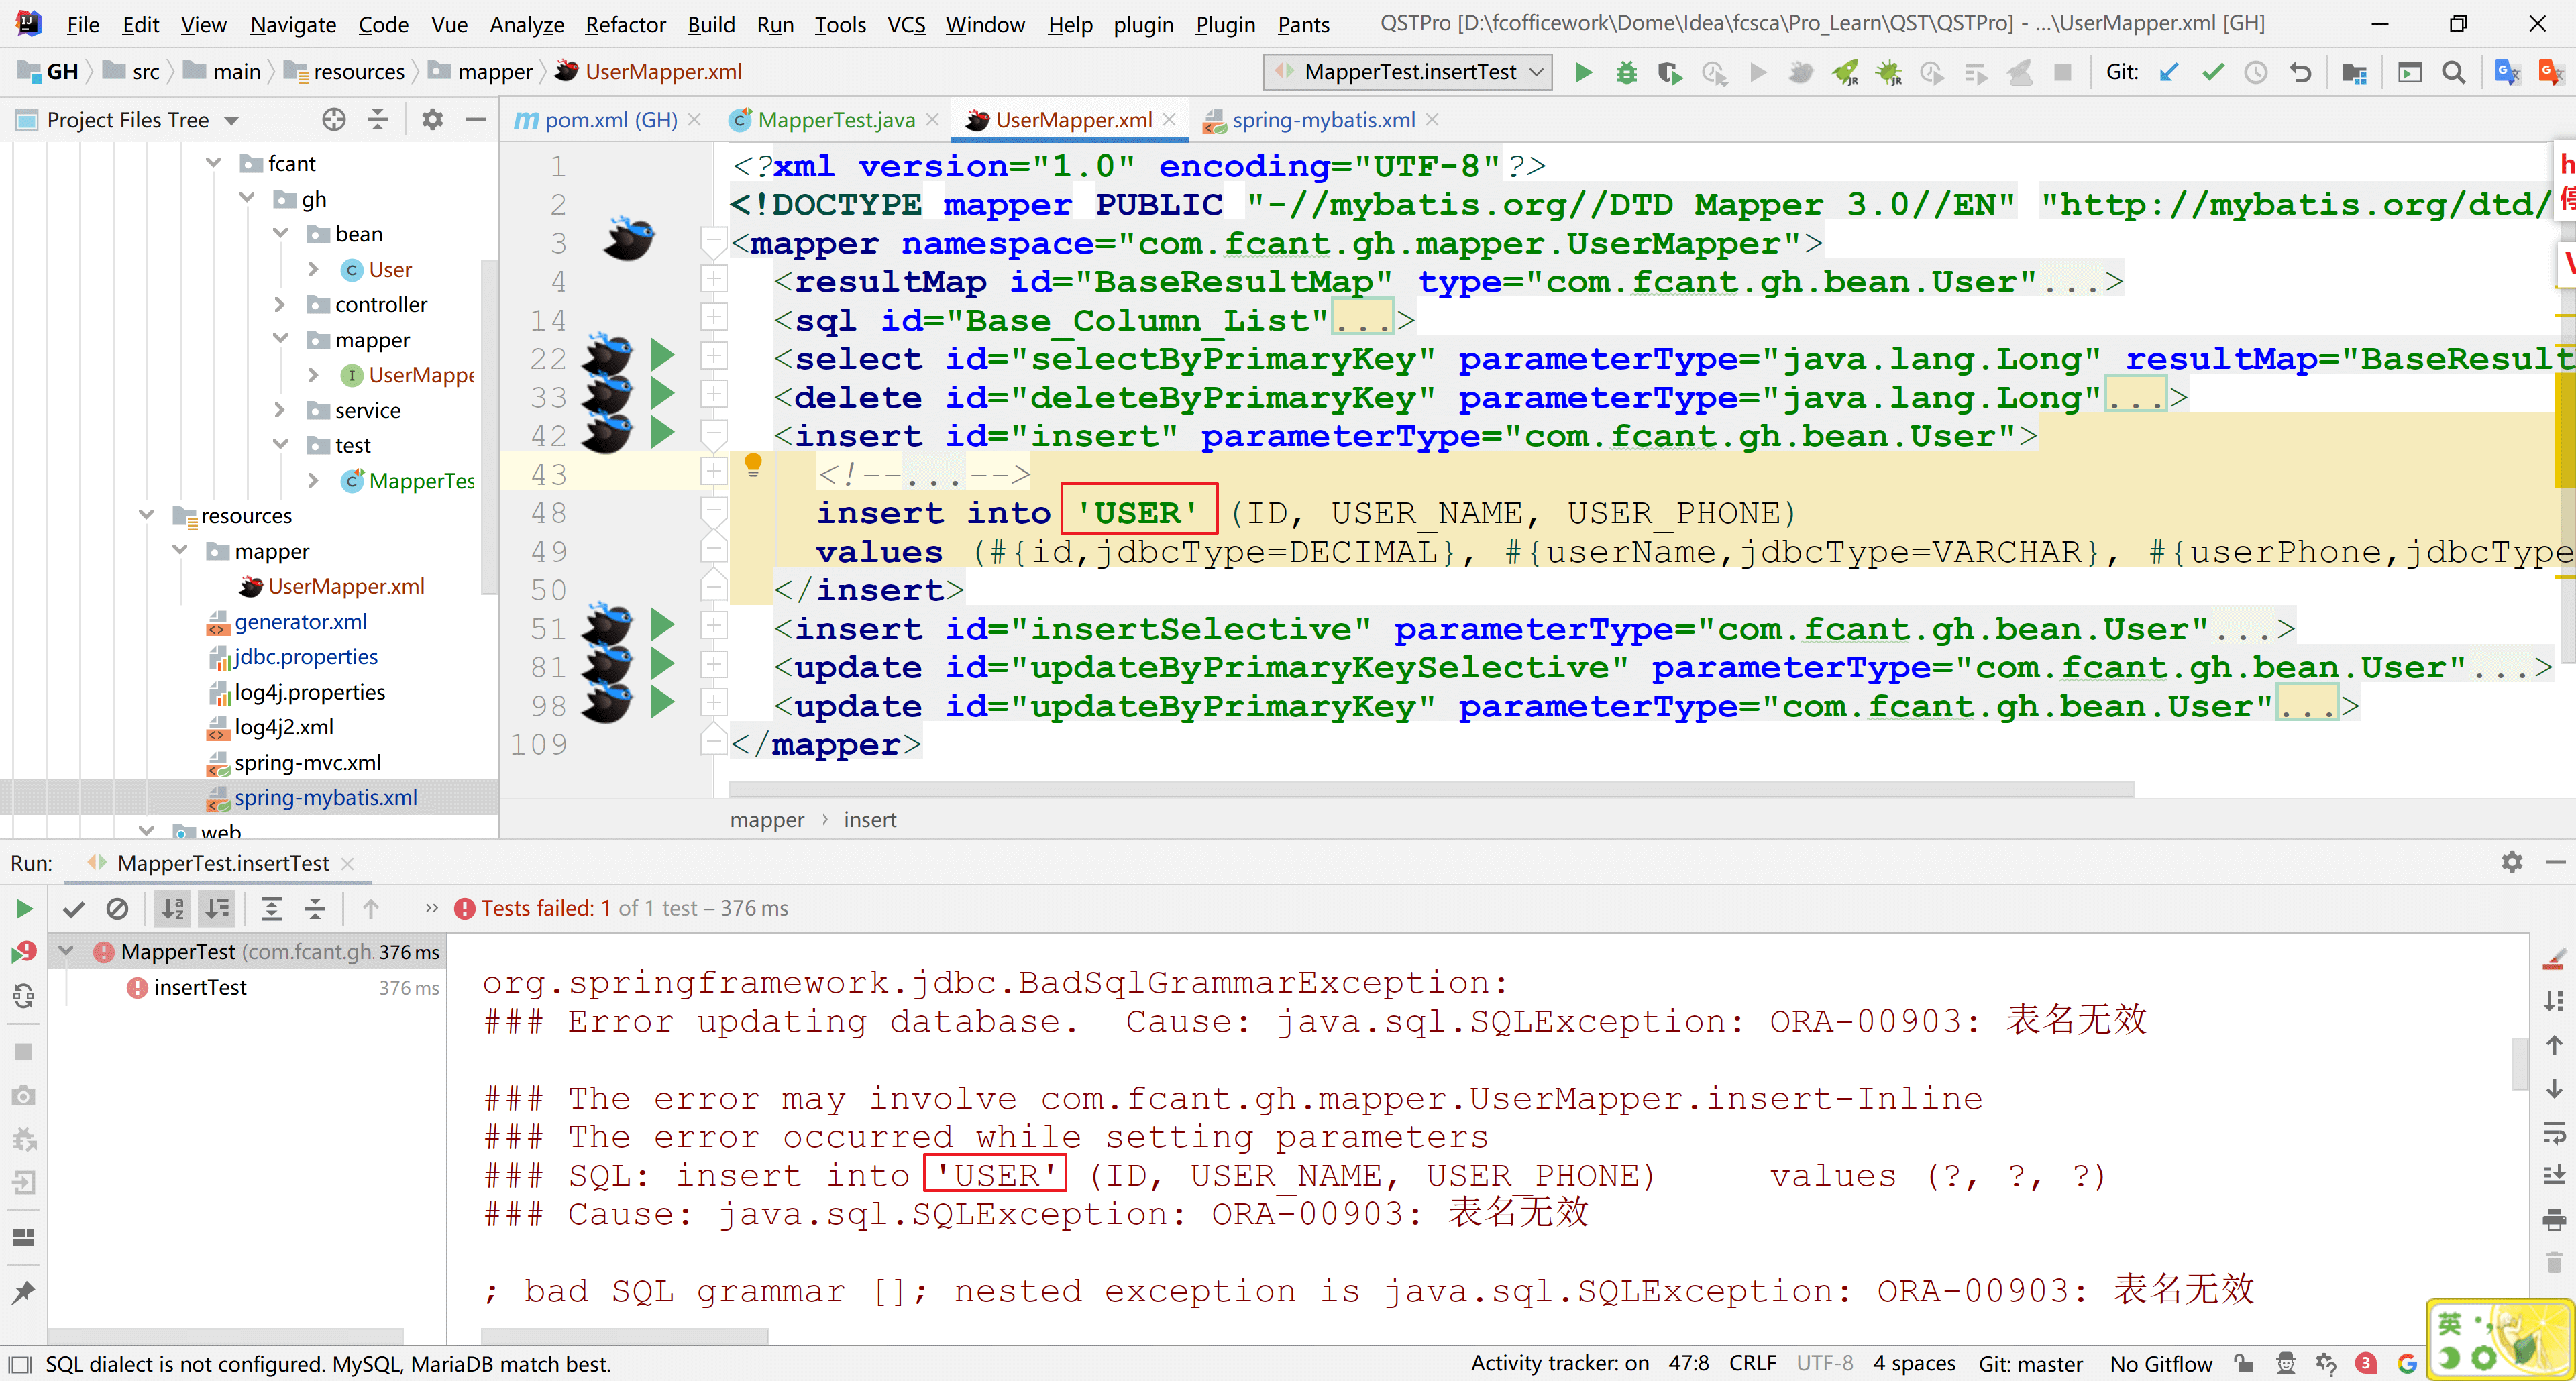
Task: Click the Debug bug icon in the toolbar
Action: pyautogui.click(x=1627, y=72)
